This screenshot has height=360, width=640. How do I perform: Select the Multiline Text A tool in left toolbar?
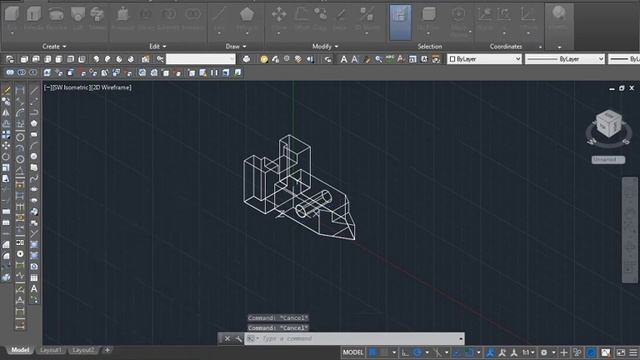[34, 289]
